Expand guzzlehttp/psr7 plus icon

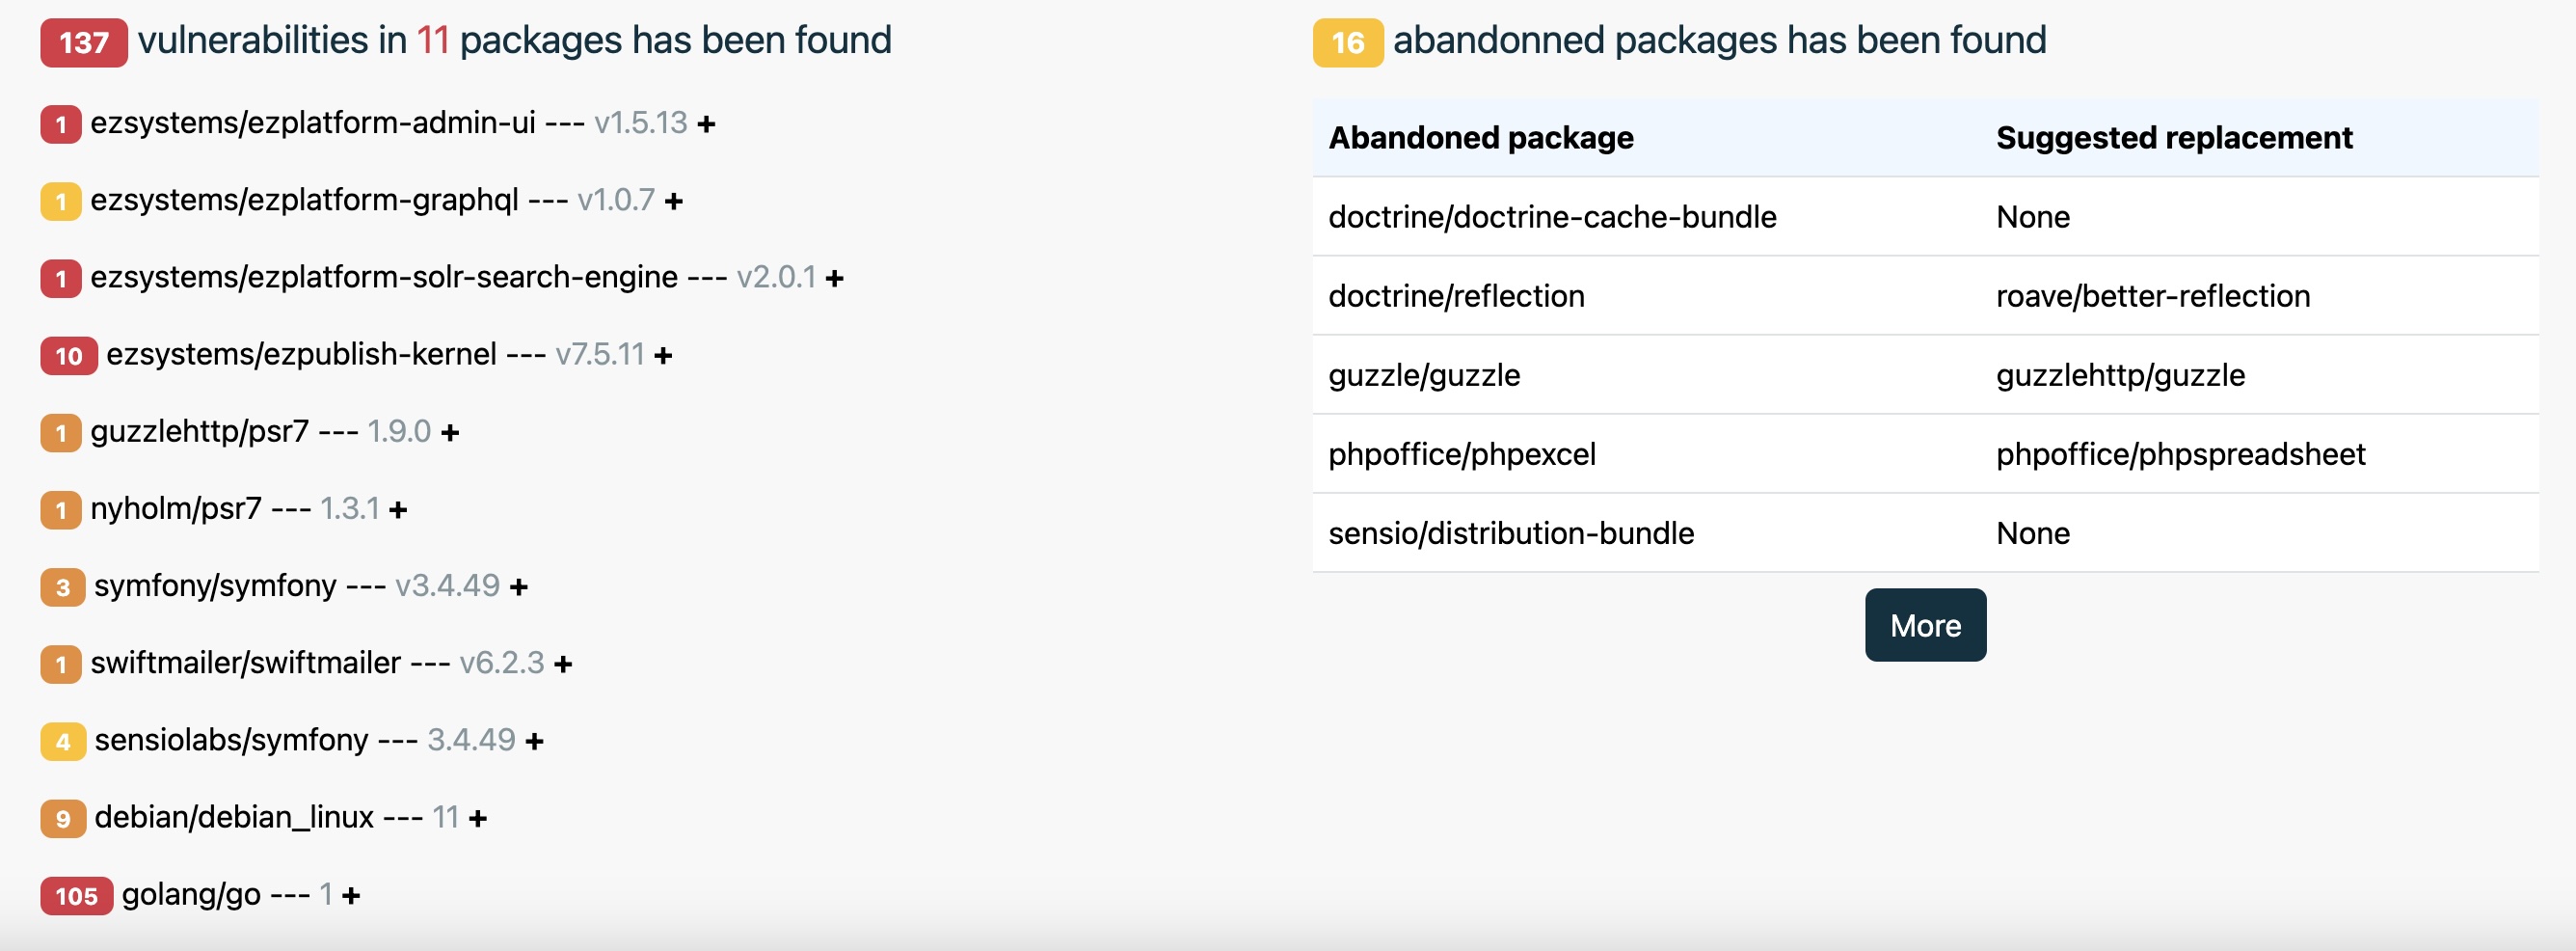[450, 432]
